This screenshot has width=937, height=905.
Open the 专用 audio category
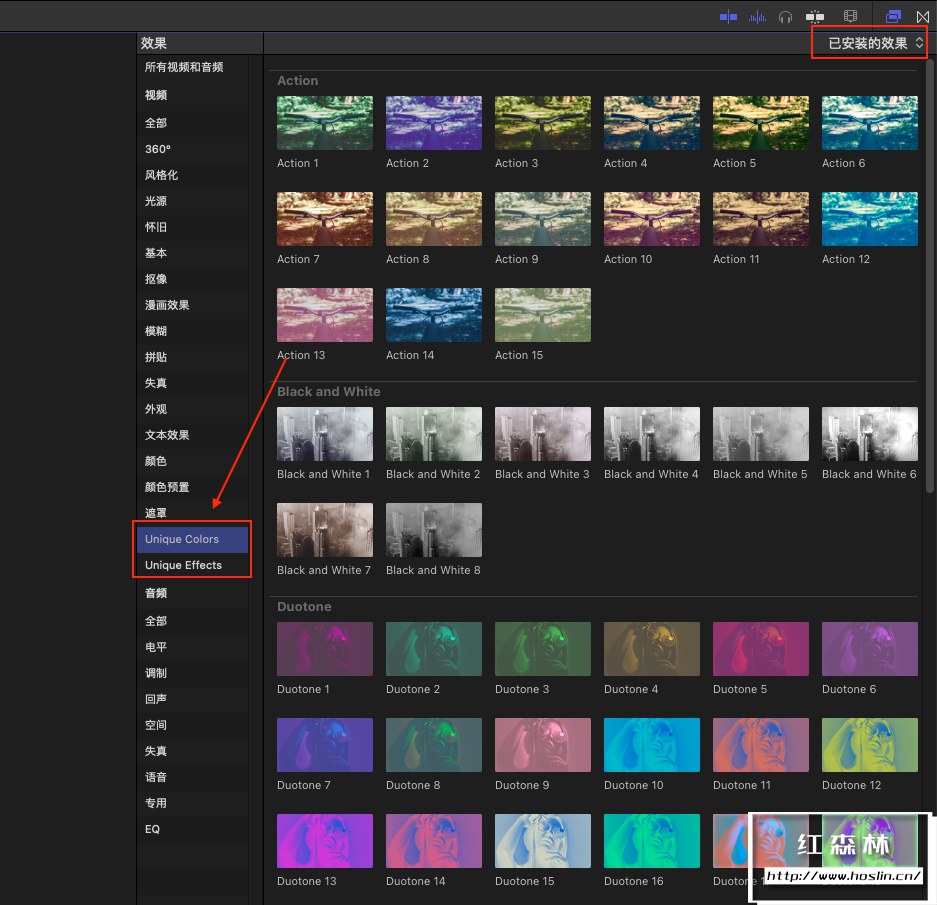point(192,803)
